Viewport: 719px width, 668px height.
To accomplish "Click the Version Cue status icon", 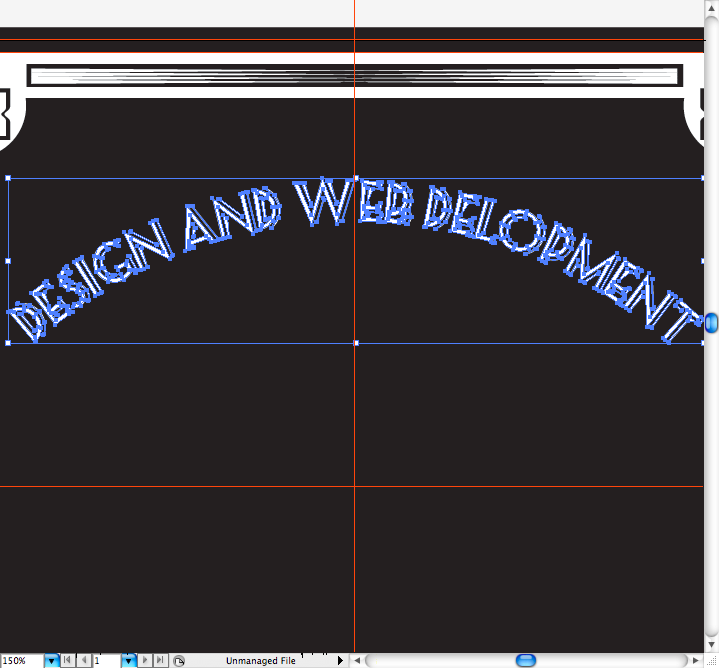I will click(179, 661).
